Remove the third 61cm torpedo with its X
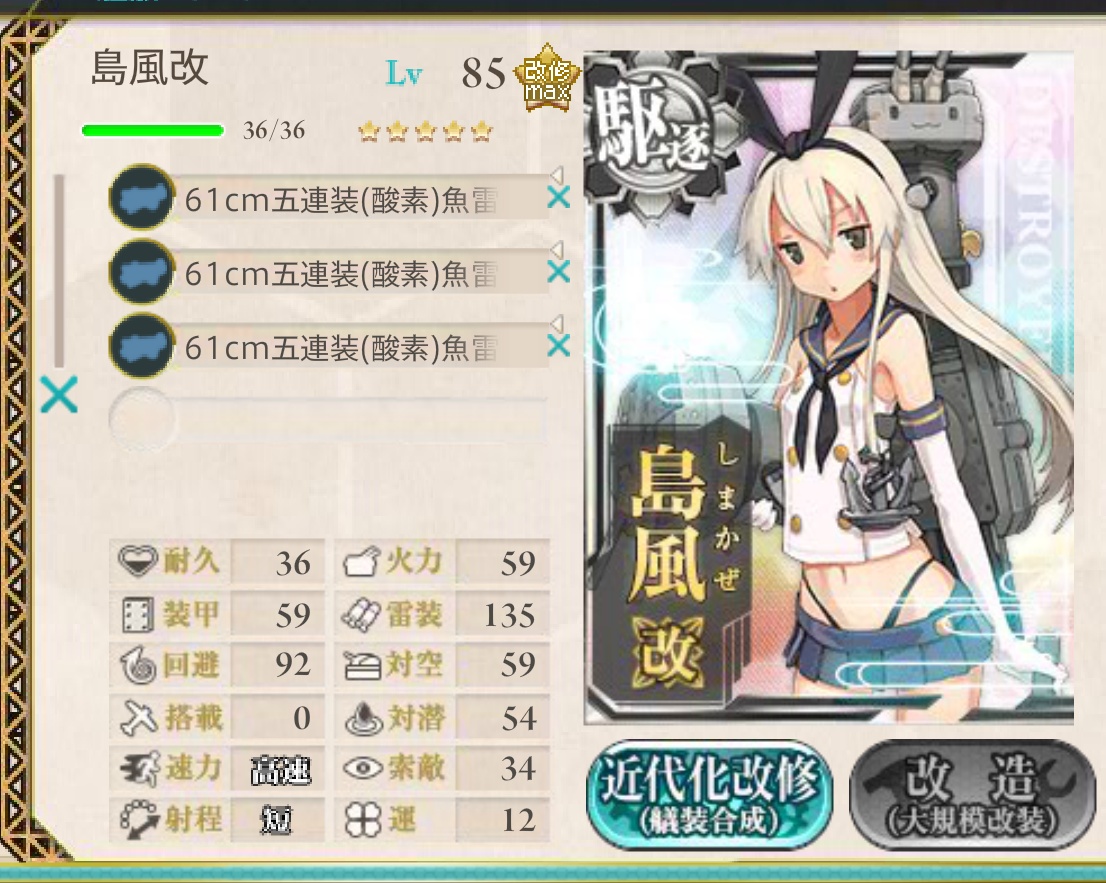Screen dimensions: 1106x883 [559, 346]
